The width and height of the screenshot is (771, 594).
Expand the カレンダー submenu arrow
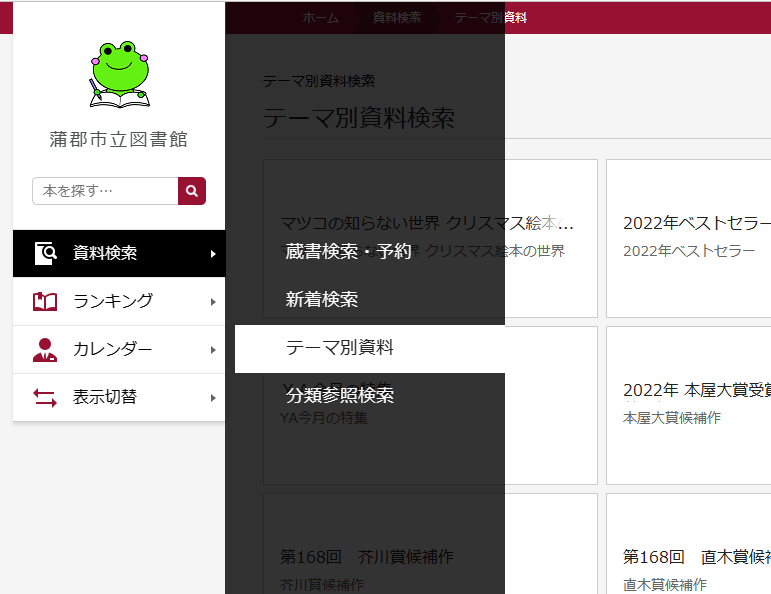tap(213, 350)
